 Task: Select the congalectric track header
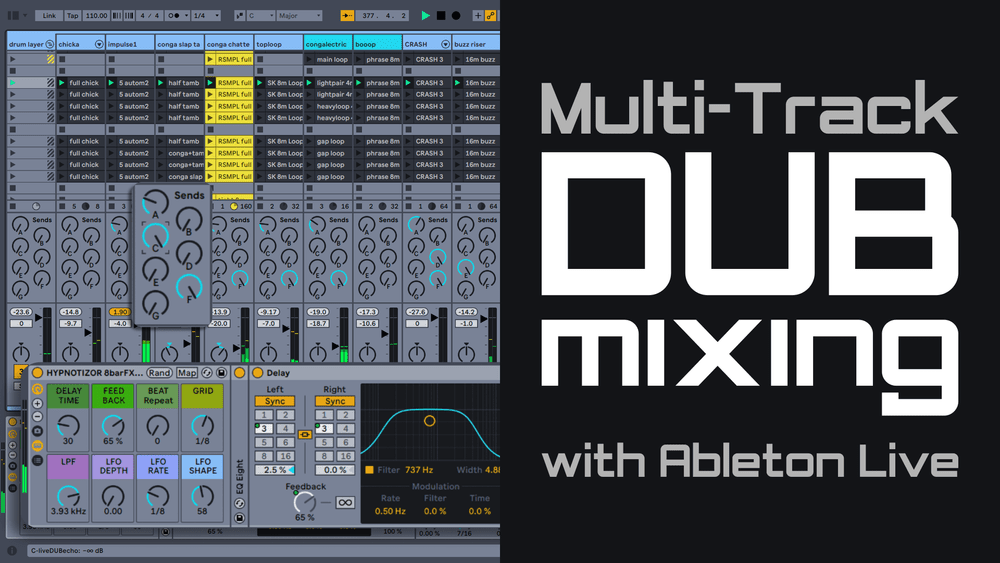(327, 44)
